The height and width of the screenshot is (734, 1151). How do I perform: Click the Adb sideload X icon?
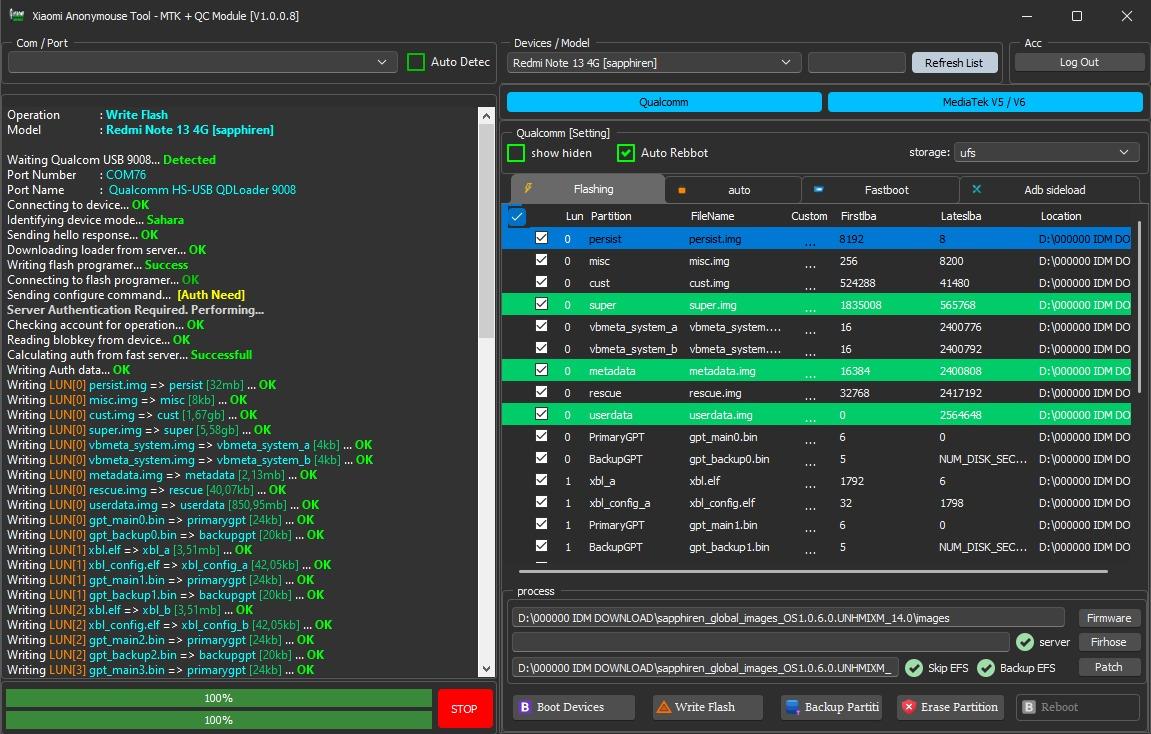pos(976,189)
